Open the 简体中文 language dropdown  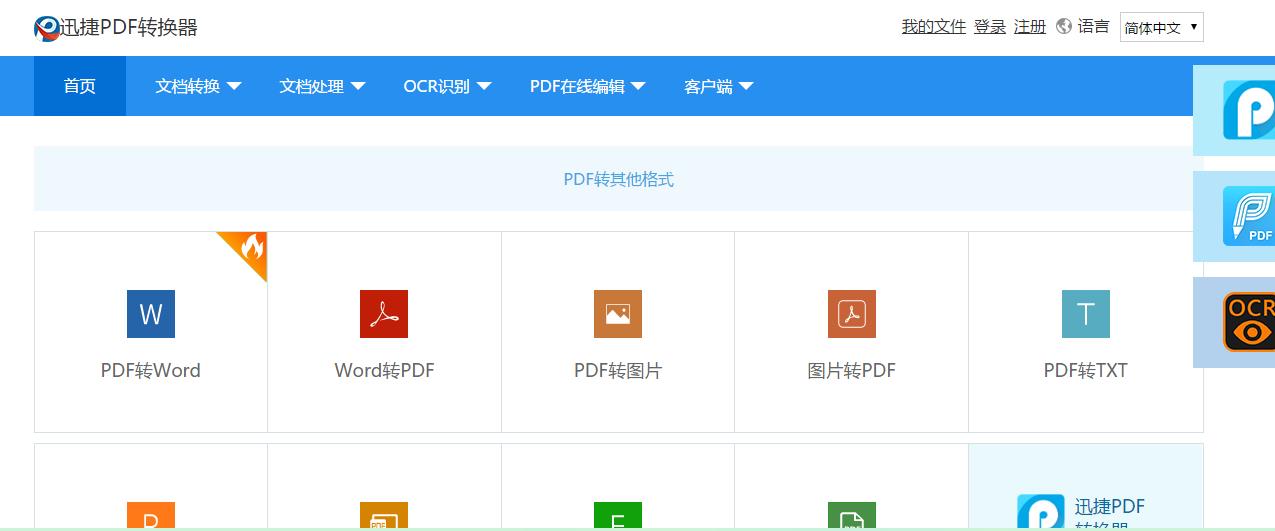(1161, 28)
